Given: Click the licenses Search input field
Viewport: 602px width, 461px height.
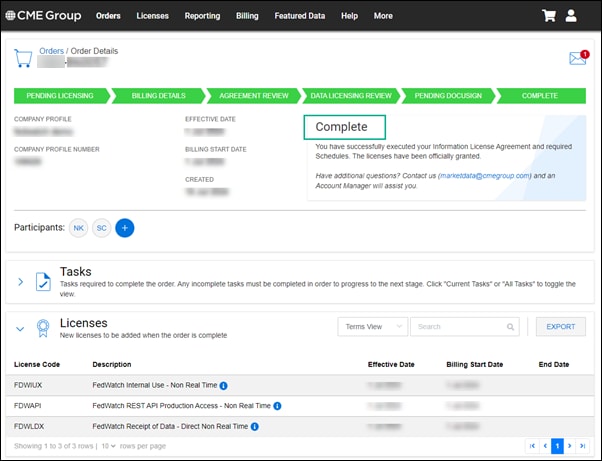Looking at the screenshot, I should click(x=463, y=327).
